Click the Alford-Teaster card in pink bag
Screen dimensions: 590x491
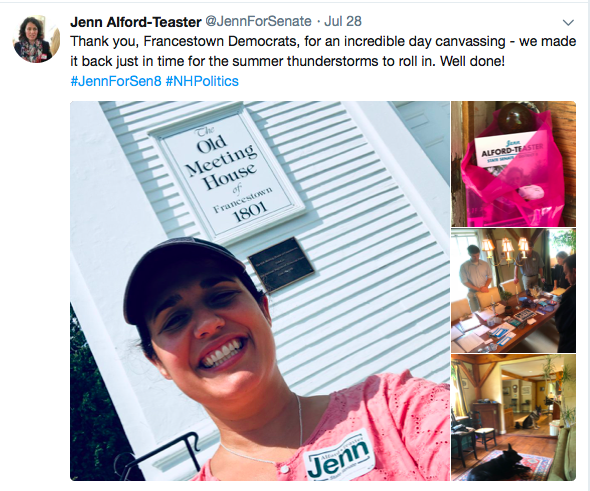507,151
